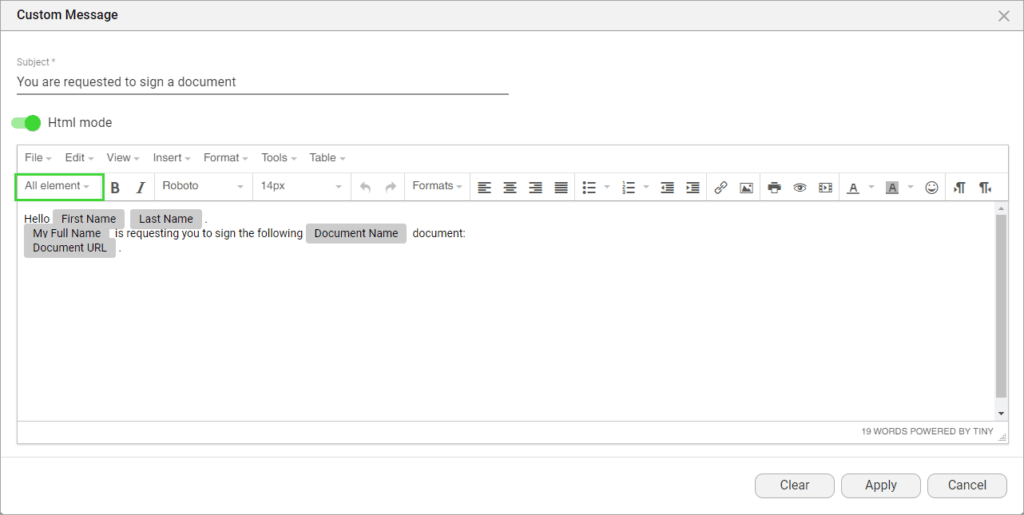
Task: Align text left
Action: pyautogui.click(x=484, y=187)
